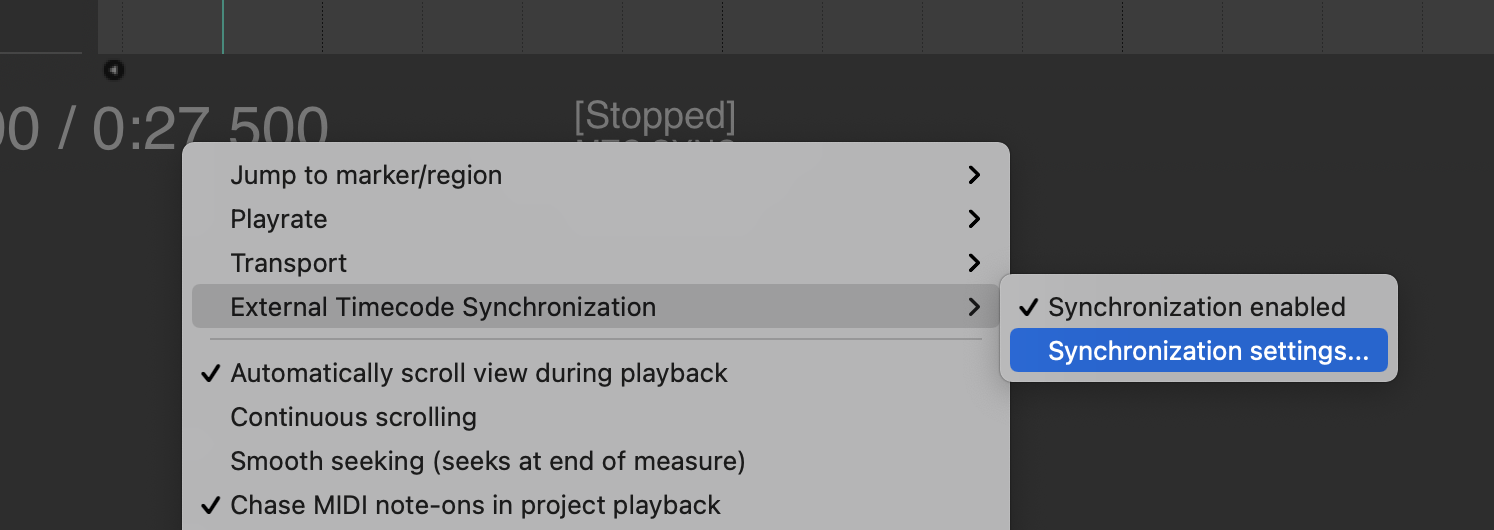This screenshot has height=530, width=1494.
Task: Open the Playrate submenu
Action: (x=279, y=219)
